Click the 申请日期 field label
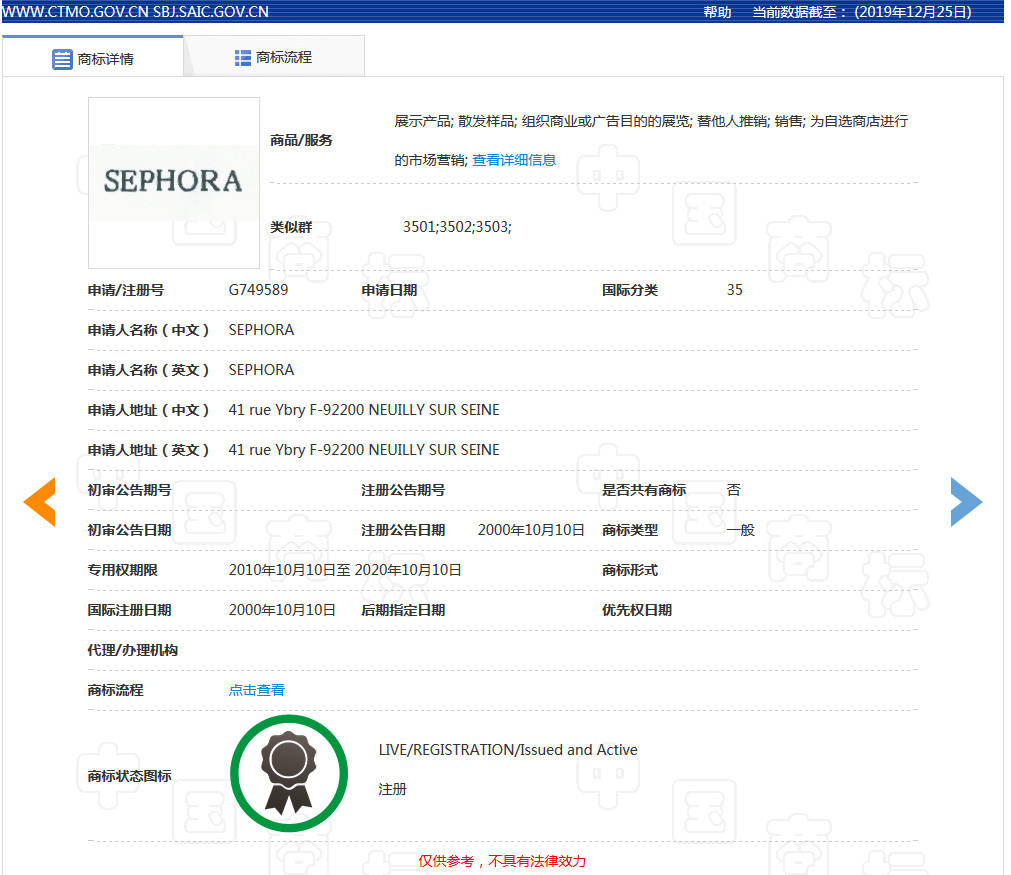The width and height of the screenshot is (1011, 875). [x=389, y=290]
